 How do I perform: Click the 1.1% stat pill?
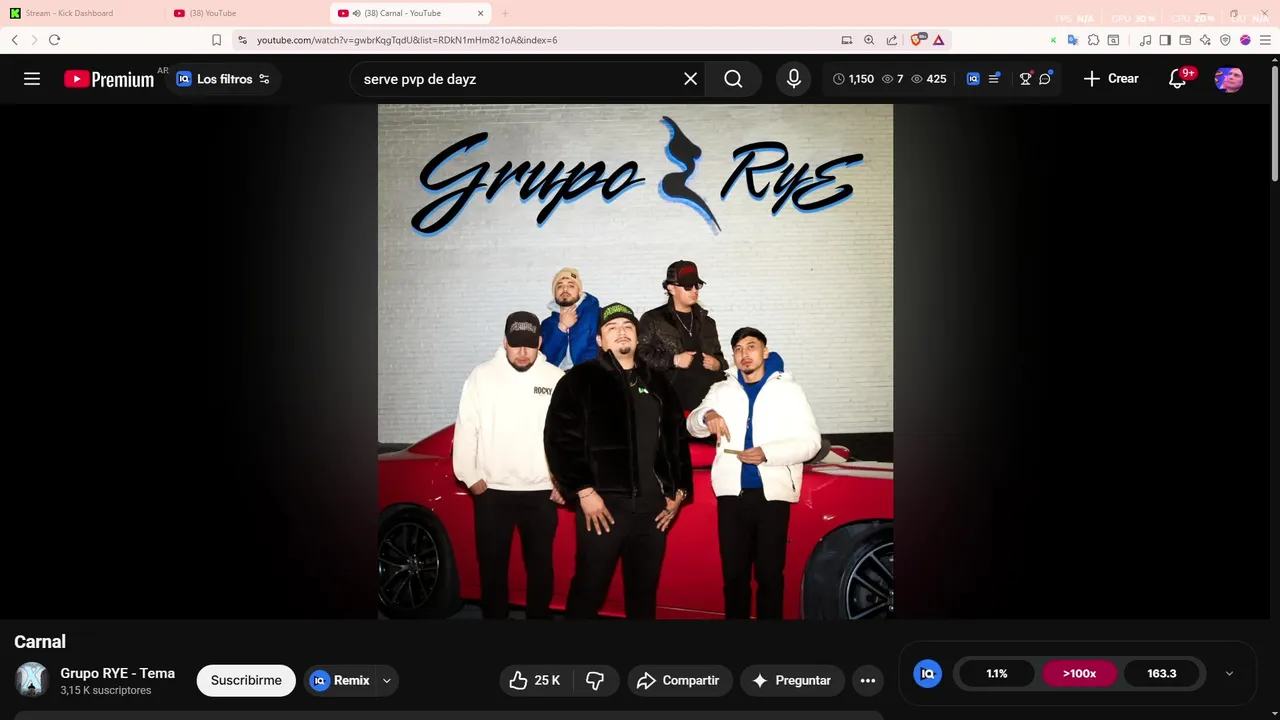[x=997, y=673]
